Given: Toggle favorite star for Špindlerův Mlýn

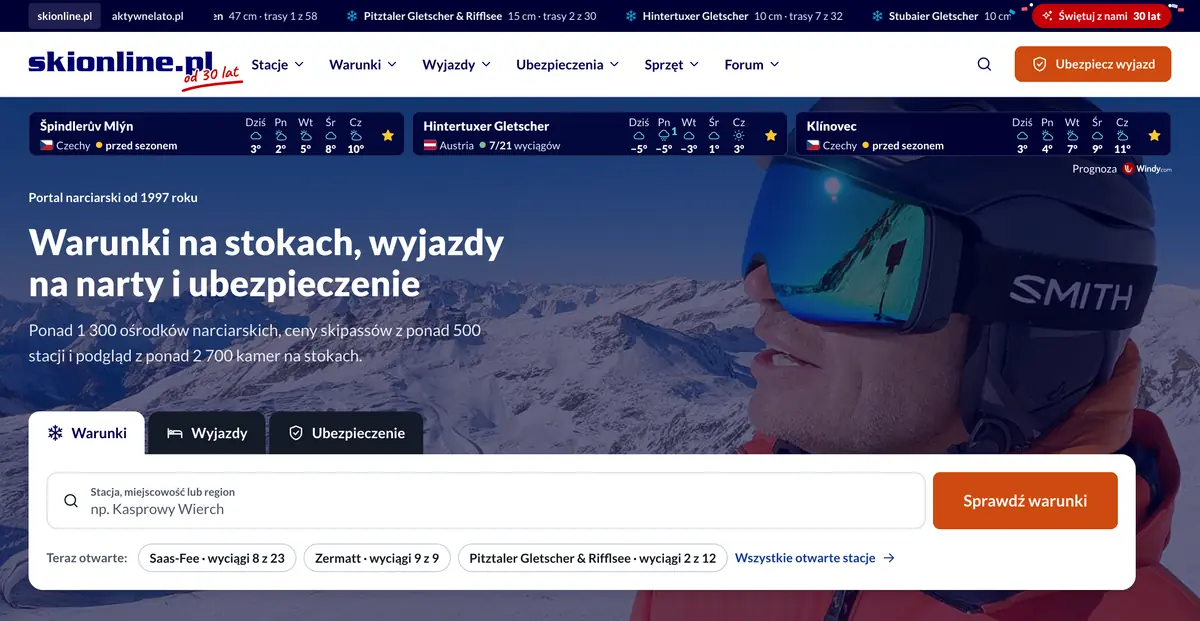Looking at the screenshot, I should pyautogui.click(x=388, y=135).
